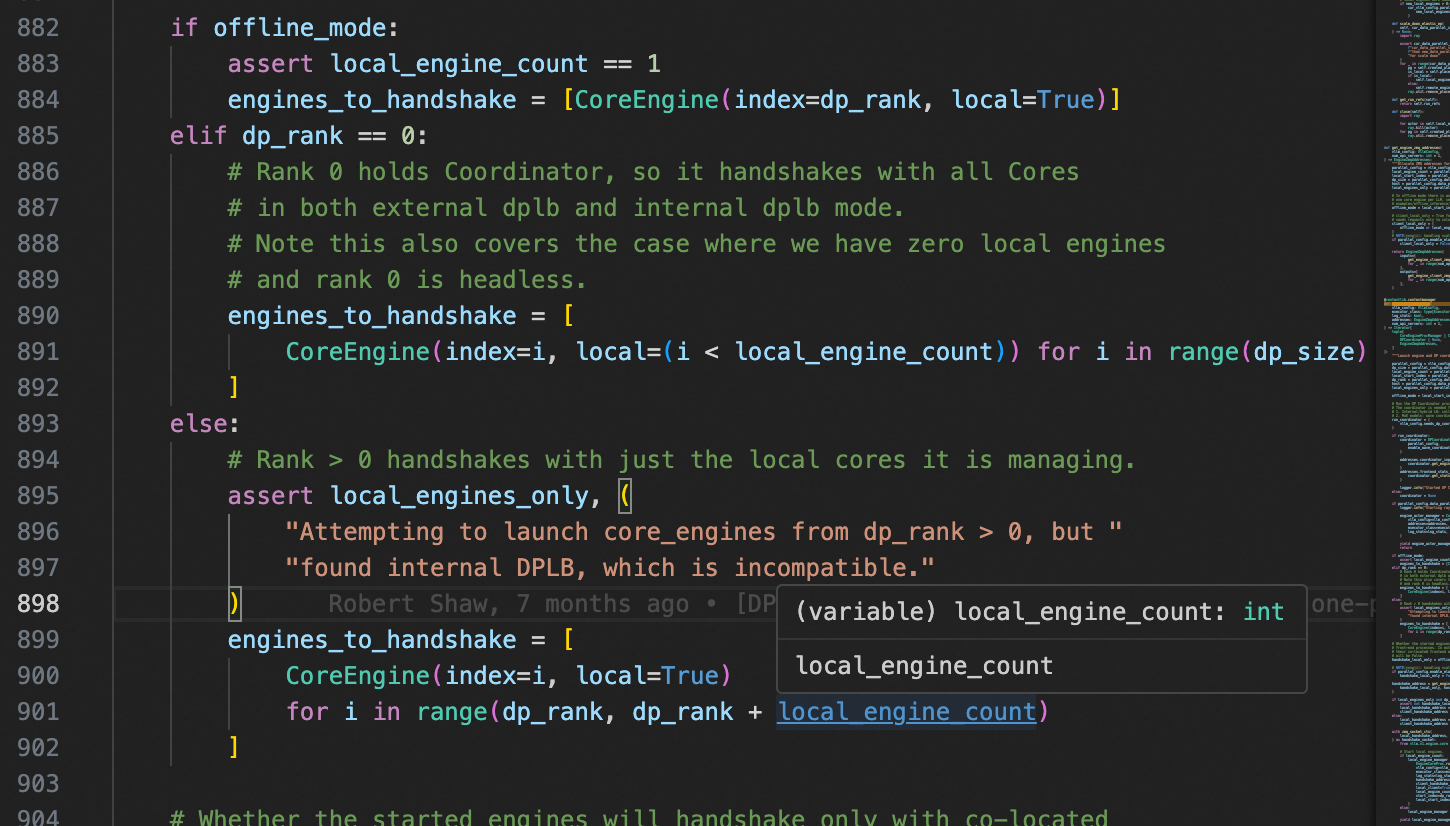Click 'dp_rank' in the elif condition on line 885

click(x=293, y=135)
